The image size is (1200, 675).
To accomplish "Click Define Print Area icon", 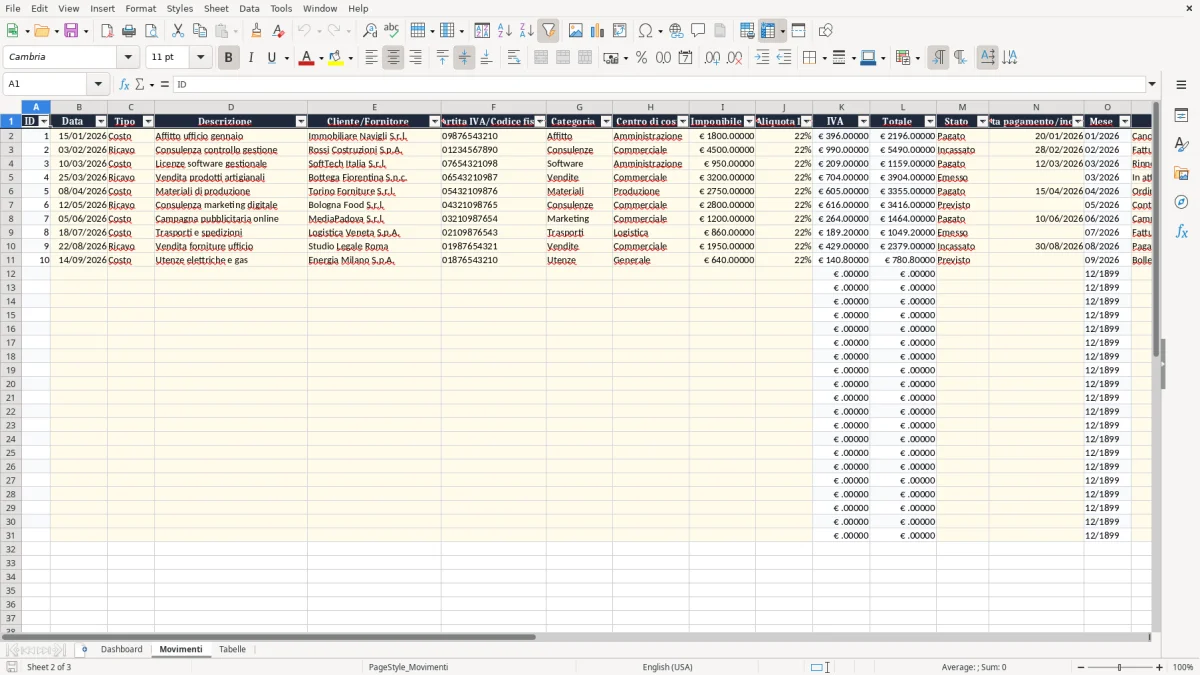I will click(x=747, y=31).
